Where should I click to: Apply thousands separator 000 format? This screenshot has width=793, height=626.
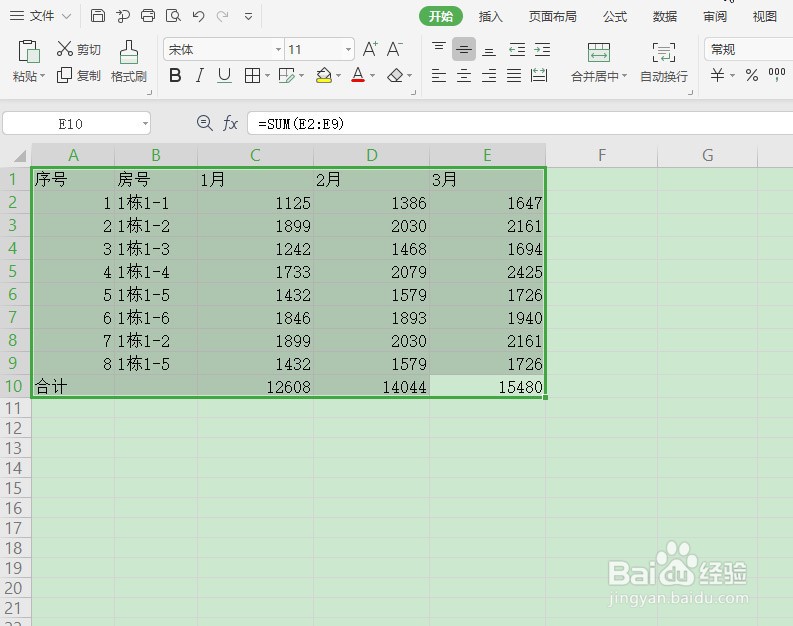(777, 74)
